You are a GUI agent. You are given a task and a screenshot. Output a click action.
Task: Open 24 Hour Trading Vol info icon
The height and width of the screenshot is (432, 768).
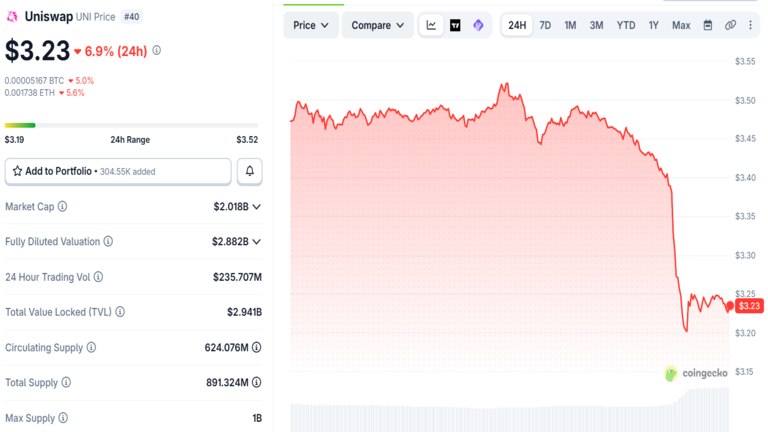[98, 277]
